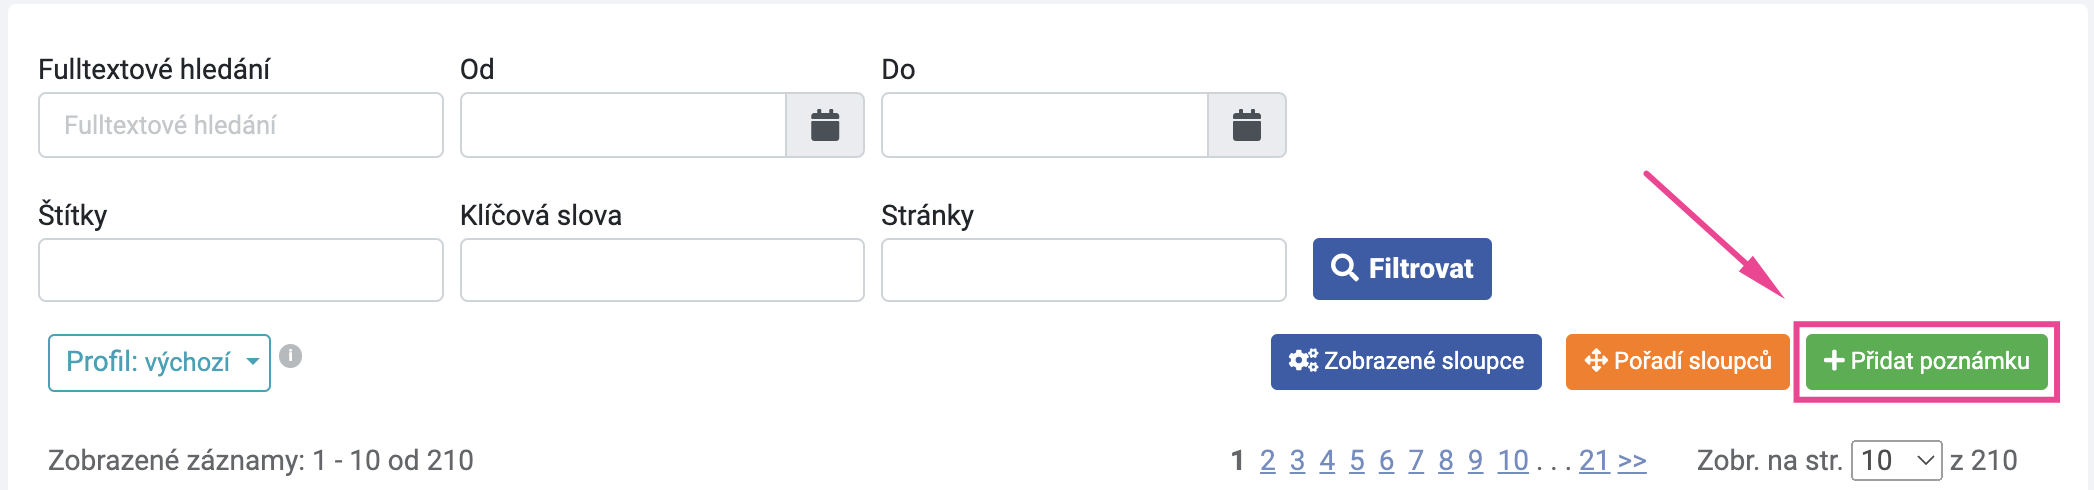The image size is (2094, 490).
Task: Open Zobrazené sloupce column settings
Action: click(1406, 361)
